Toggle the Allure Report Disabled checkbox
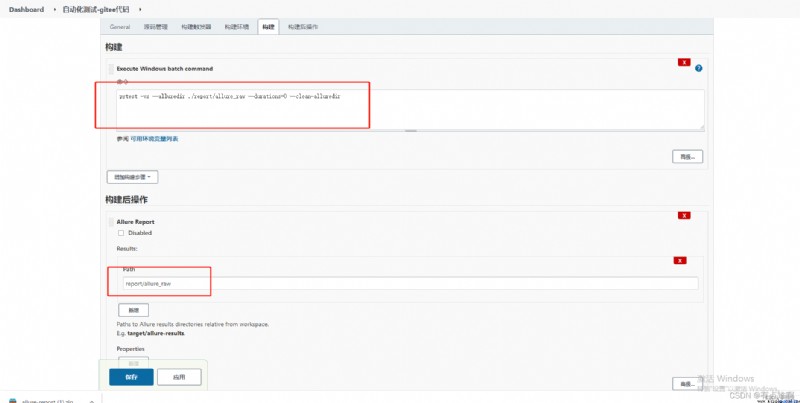The height and width of the screenshot is (403, 800). coord(121,233)
